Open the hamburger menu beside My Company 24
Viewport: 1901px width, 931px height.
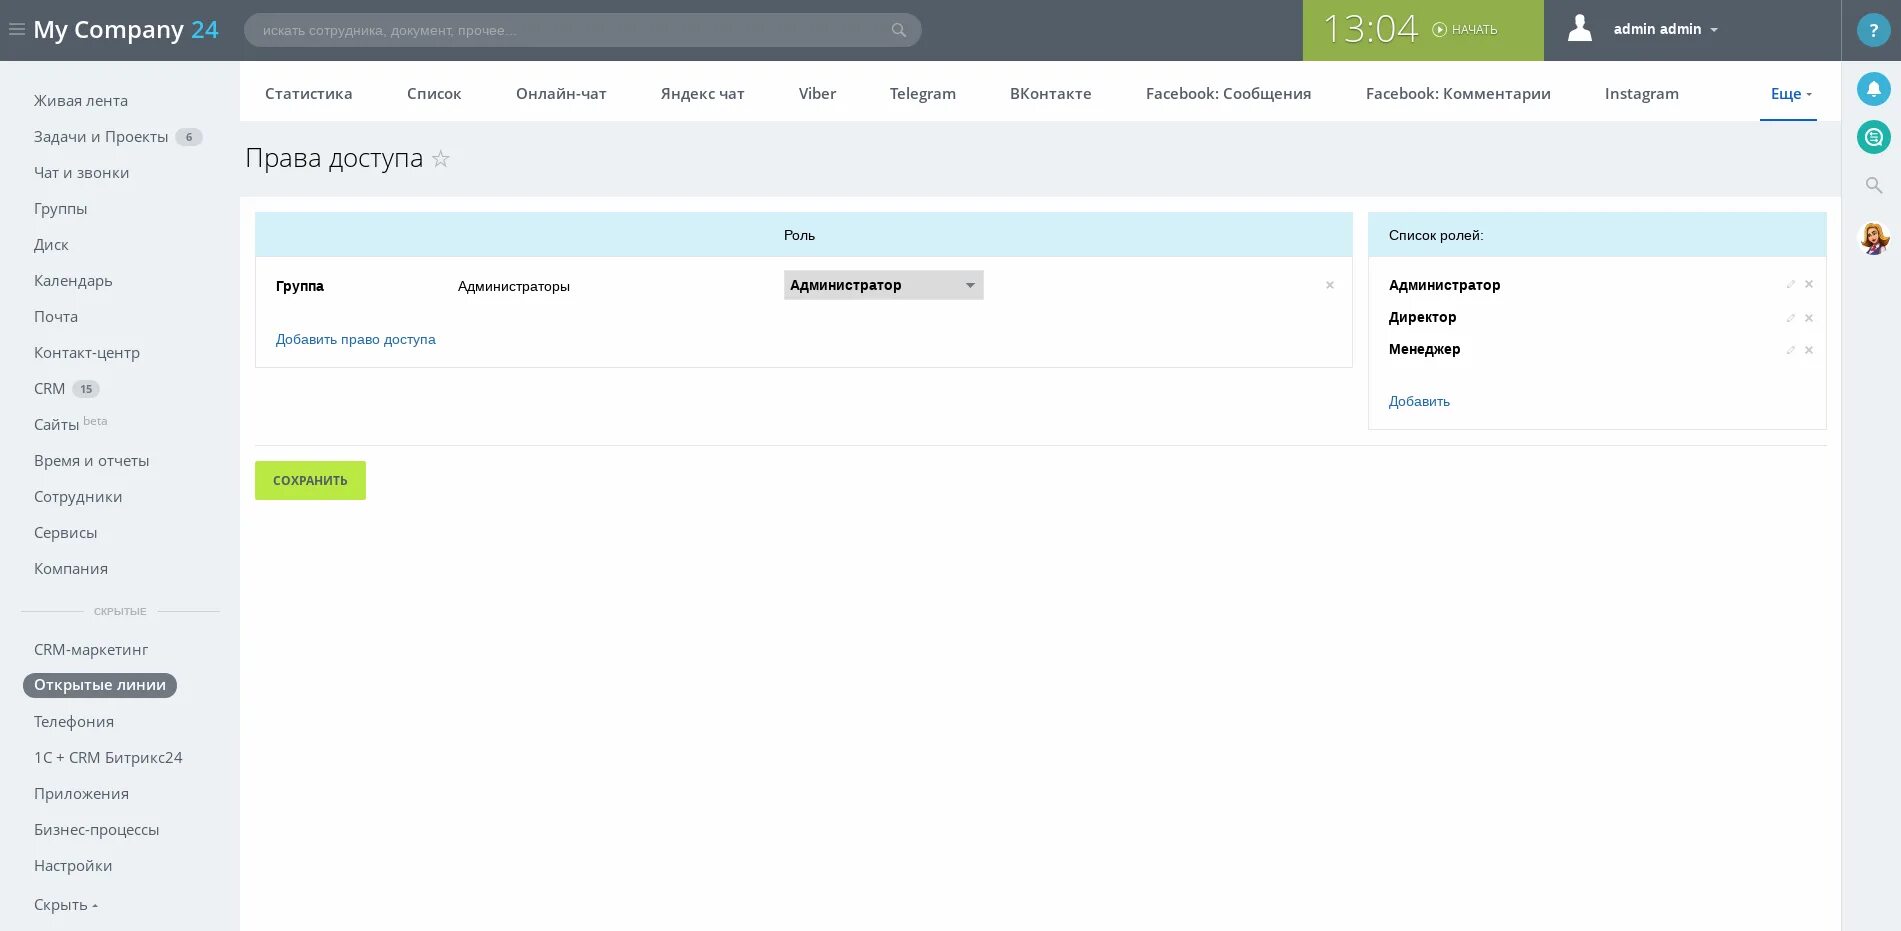[17, 30]
